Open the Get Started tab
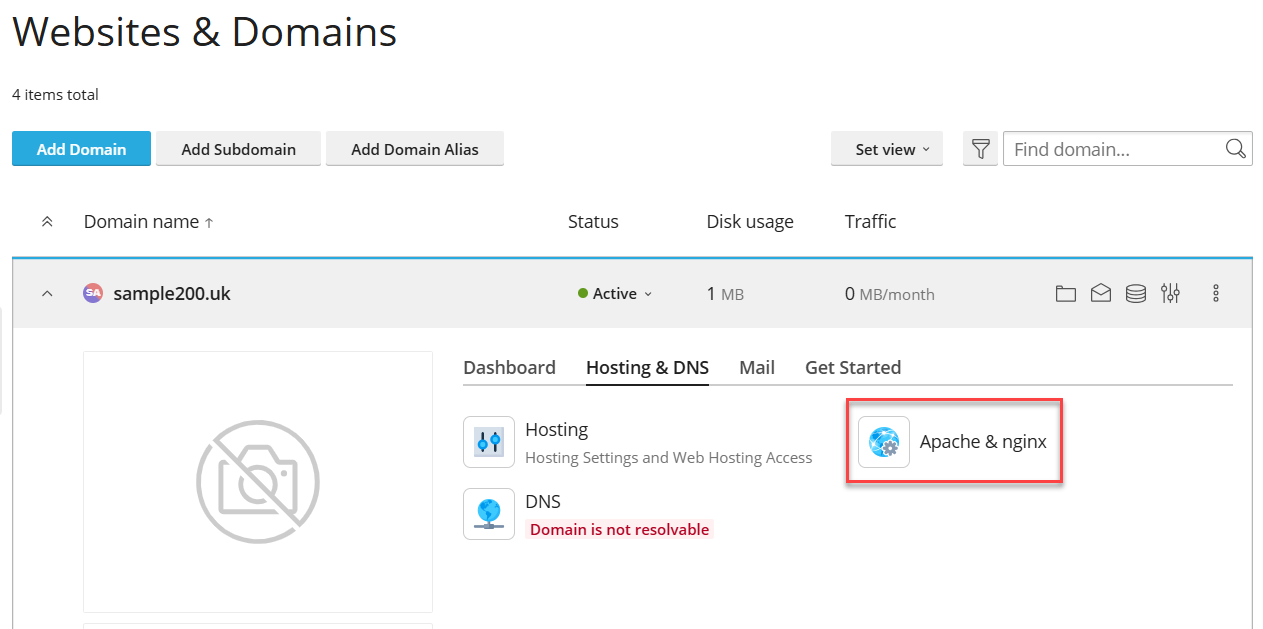 (853, 367)
